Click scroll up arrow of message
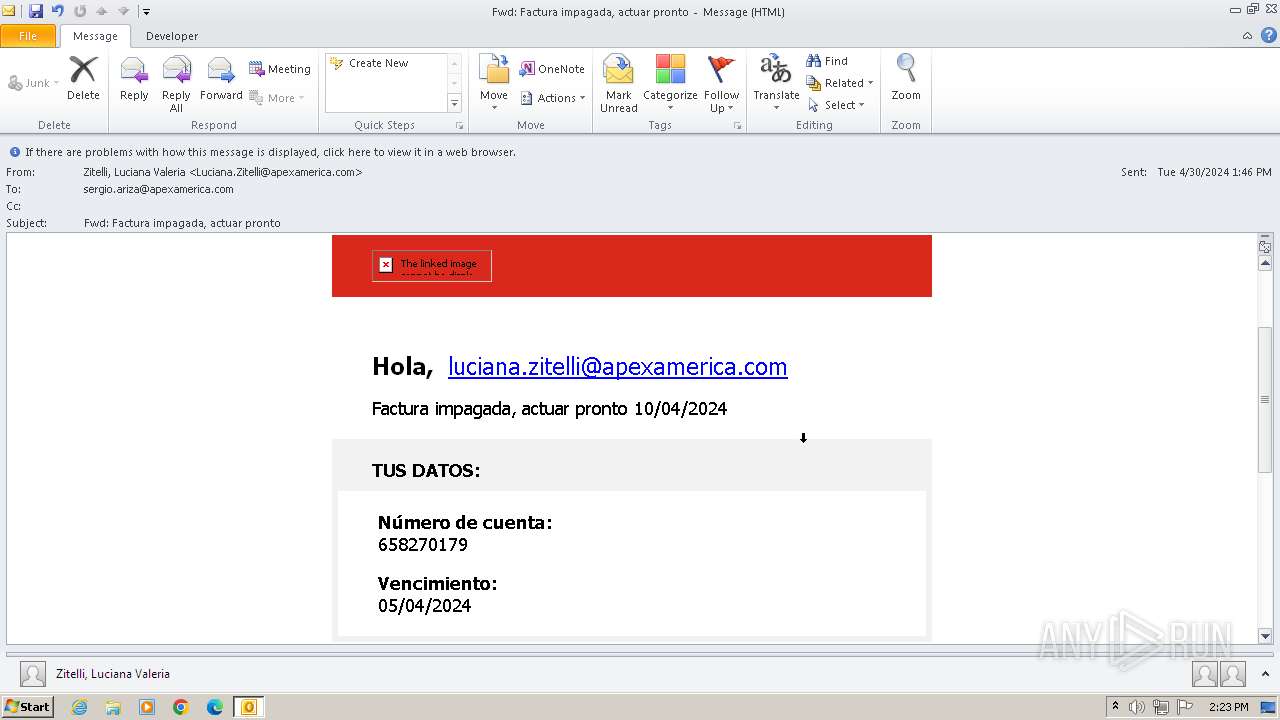Viewport: 1280px width, 720px height. point(1265,263)
